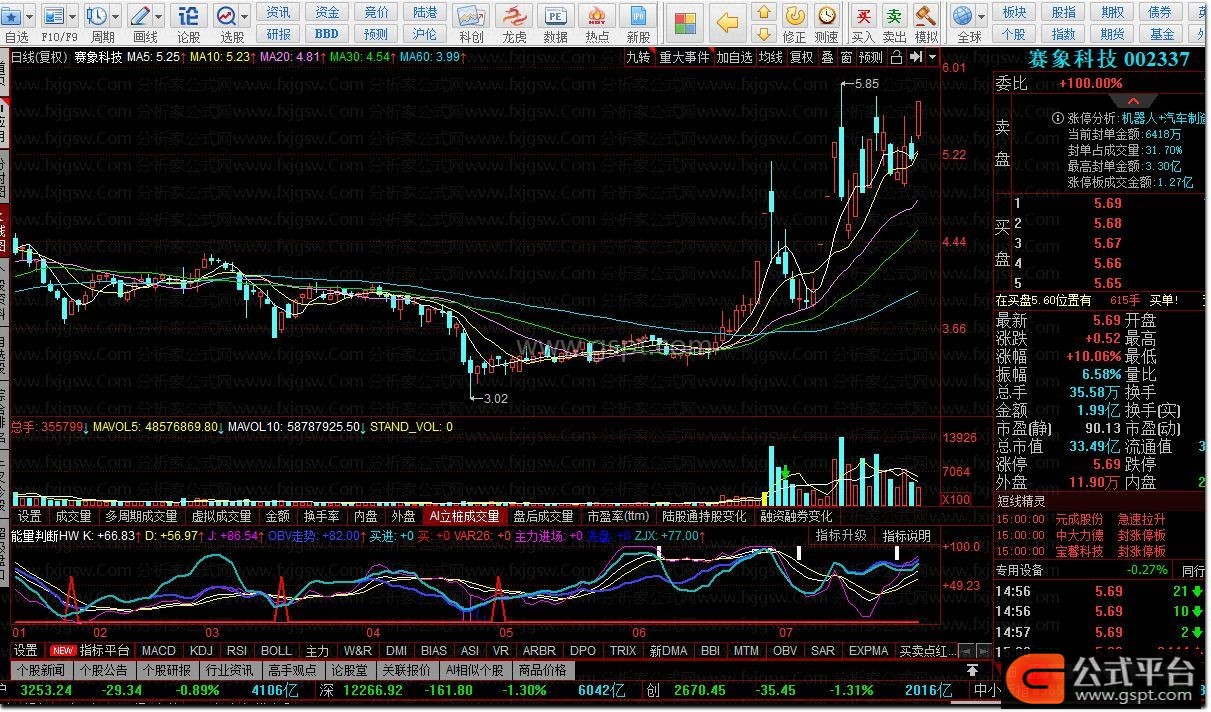Click the green arrow marker on volume chart
The width and height of the screenshot is (1211, 712).
(786, 471)
